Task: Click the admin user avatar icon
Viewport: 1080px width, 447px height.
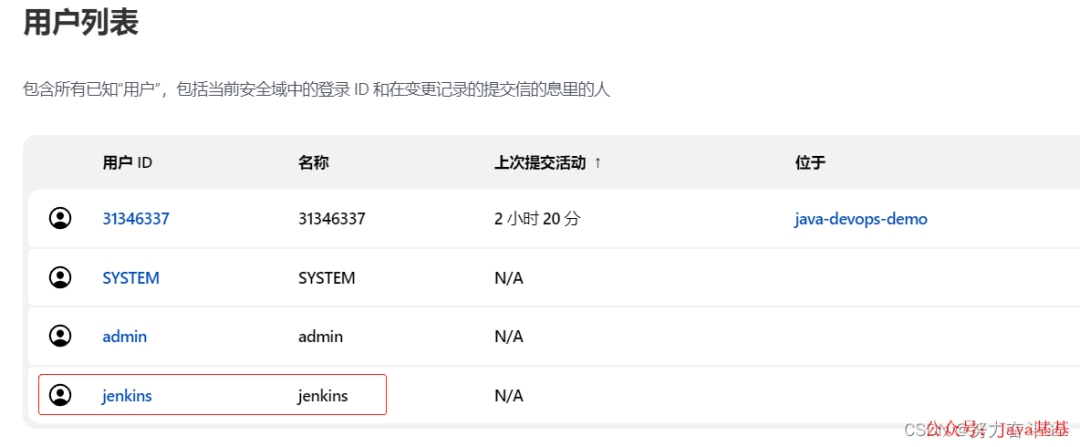Action: click(x=61, y=336)
